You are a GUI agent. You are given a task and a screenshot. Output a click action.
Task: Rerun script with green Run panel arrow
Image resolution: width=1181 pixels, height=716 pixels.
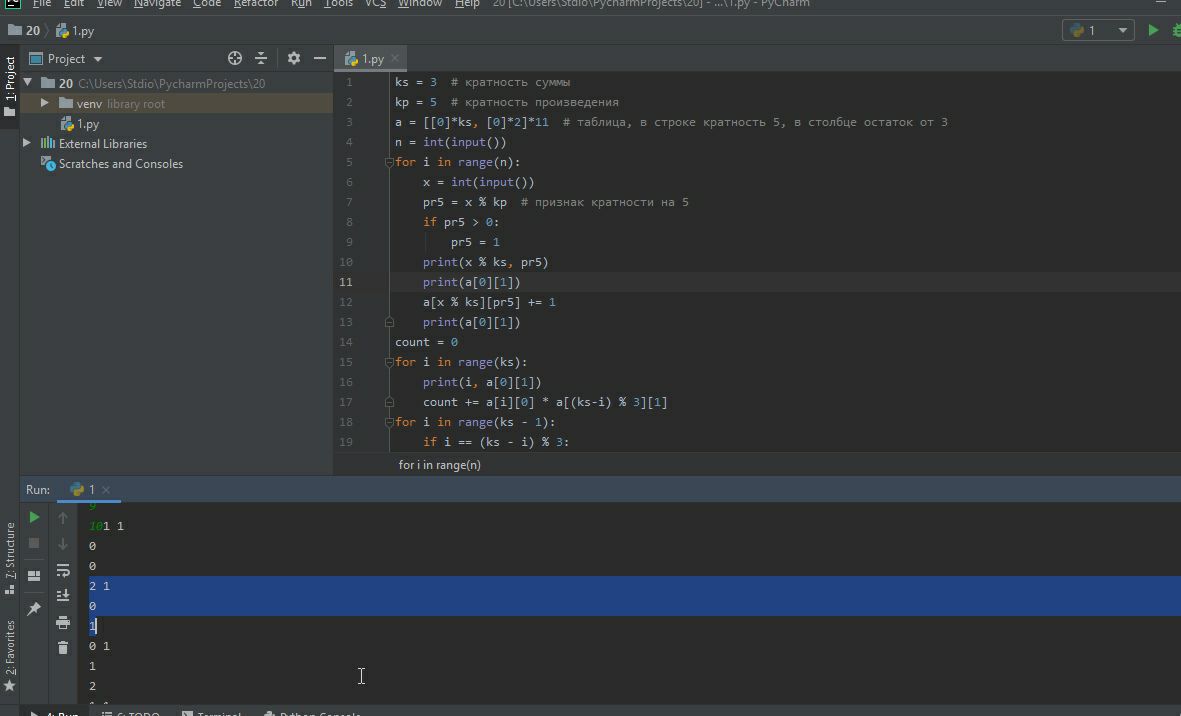34,517
